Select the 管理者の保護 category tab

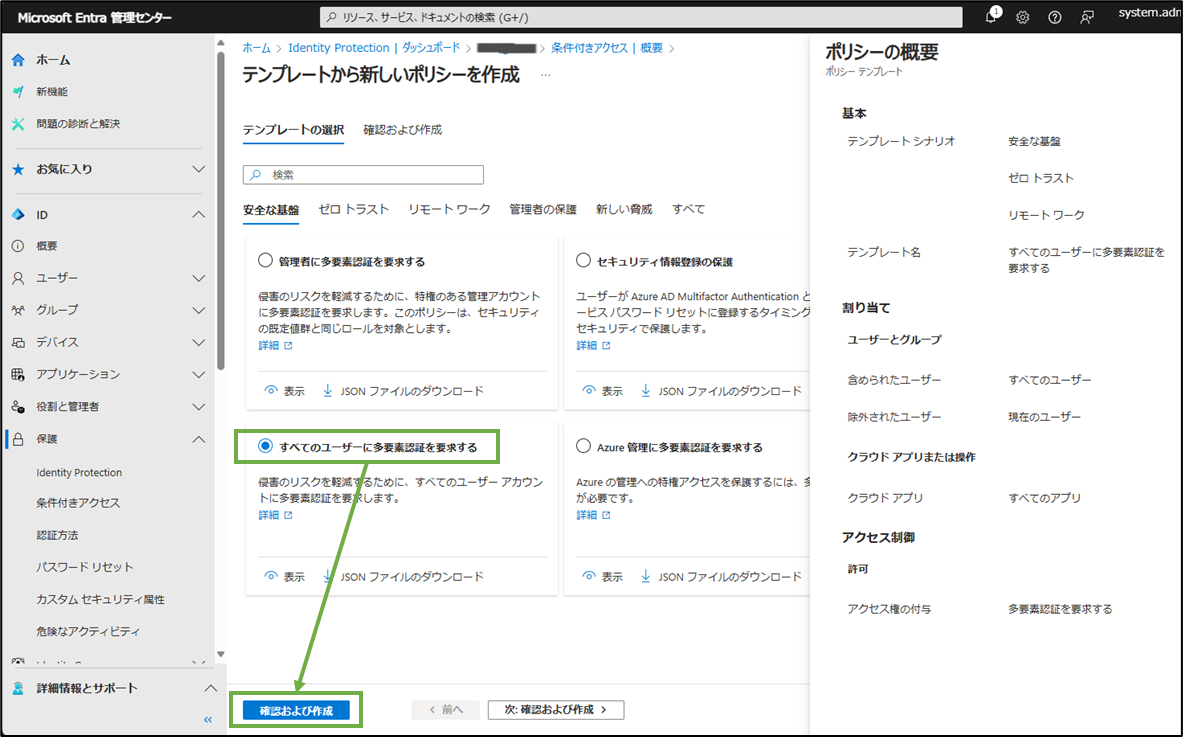click(542, 209)
